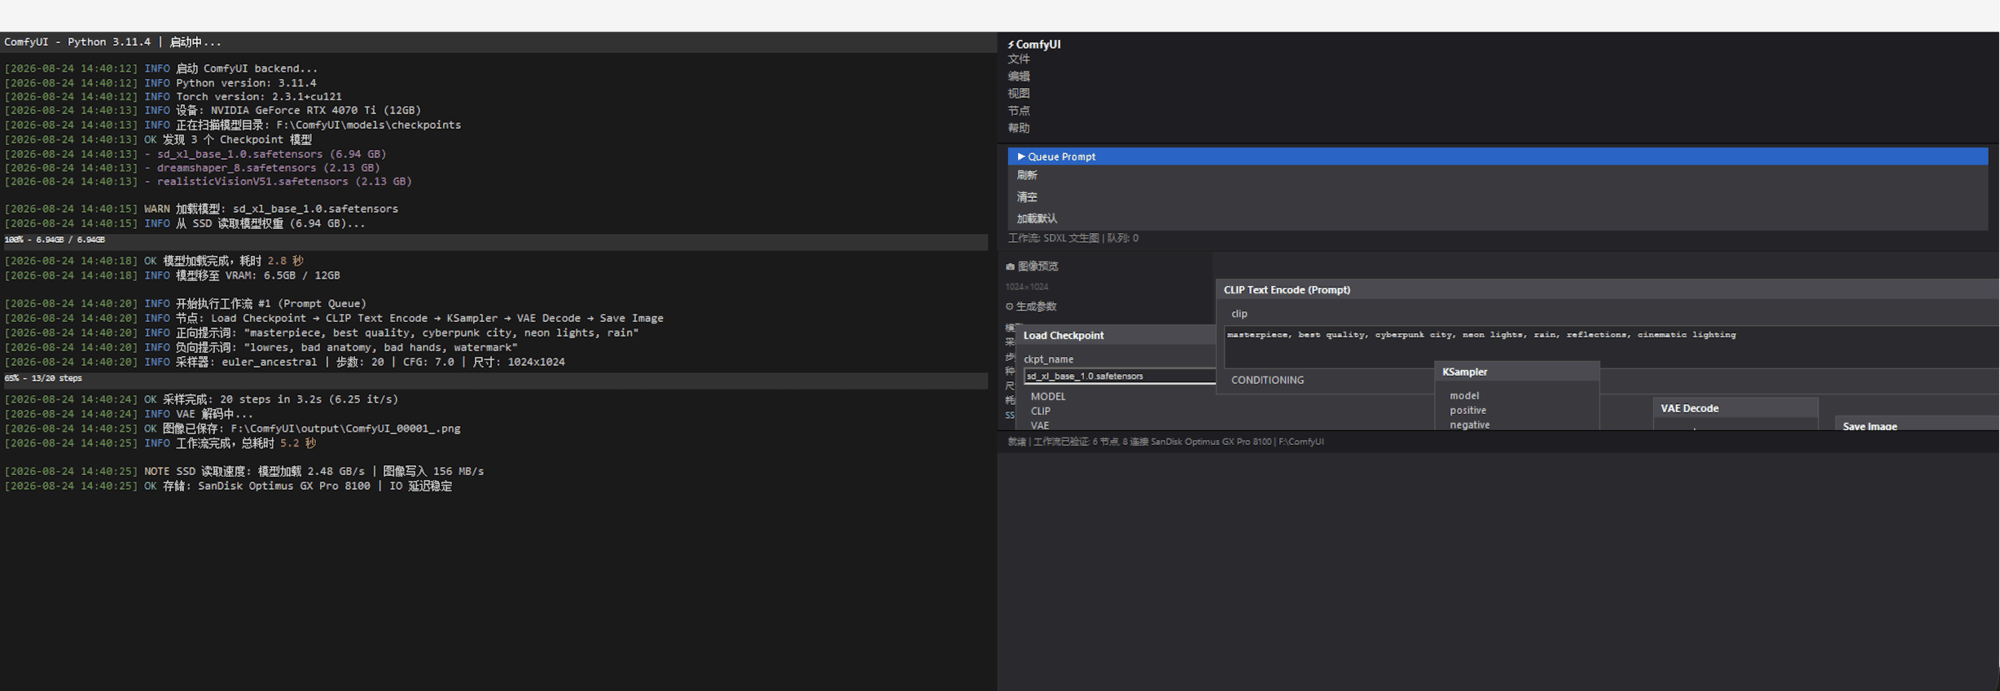The height and width of the screenshot is (691, 2000).
Task: Click the 模型移至 VRAM 6.5GB log line
Action: coord(172,275)
